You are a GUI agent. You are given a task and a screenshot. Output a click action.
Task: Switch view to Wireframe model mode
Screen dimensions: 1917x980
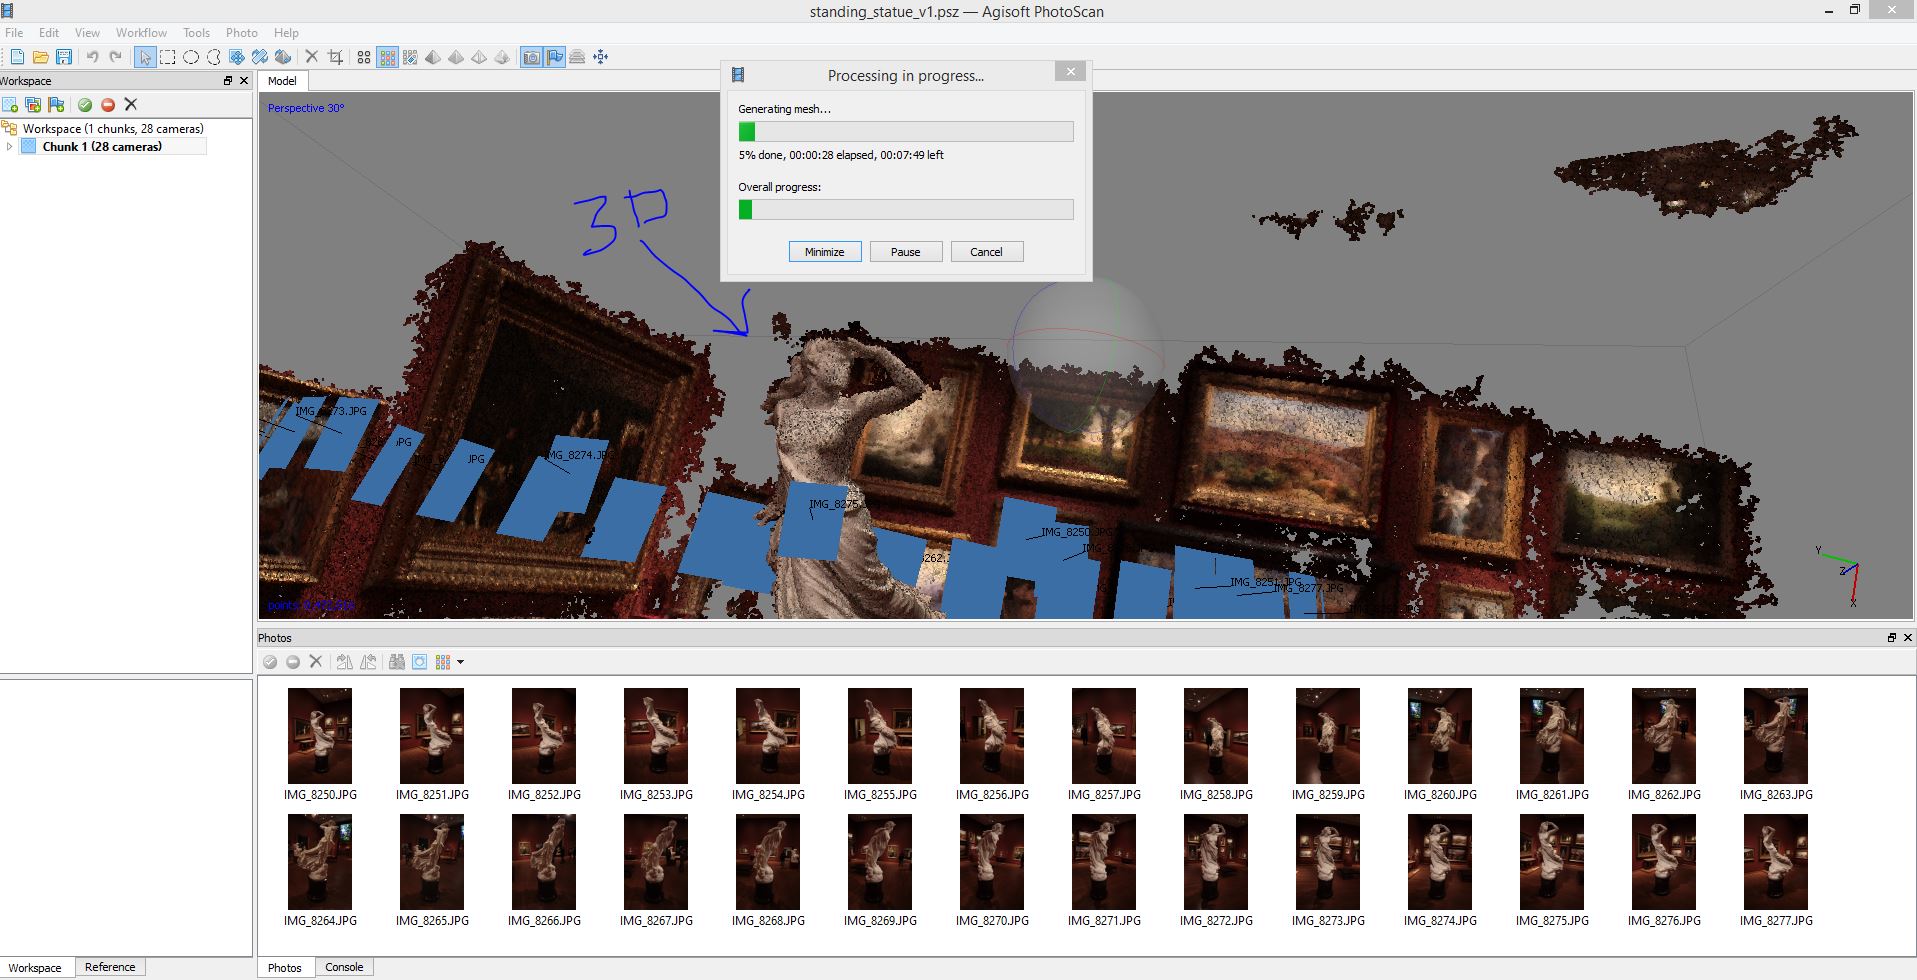click(479, 57)
